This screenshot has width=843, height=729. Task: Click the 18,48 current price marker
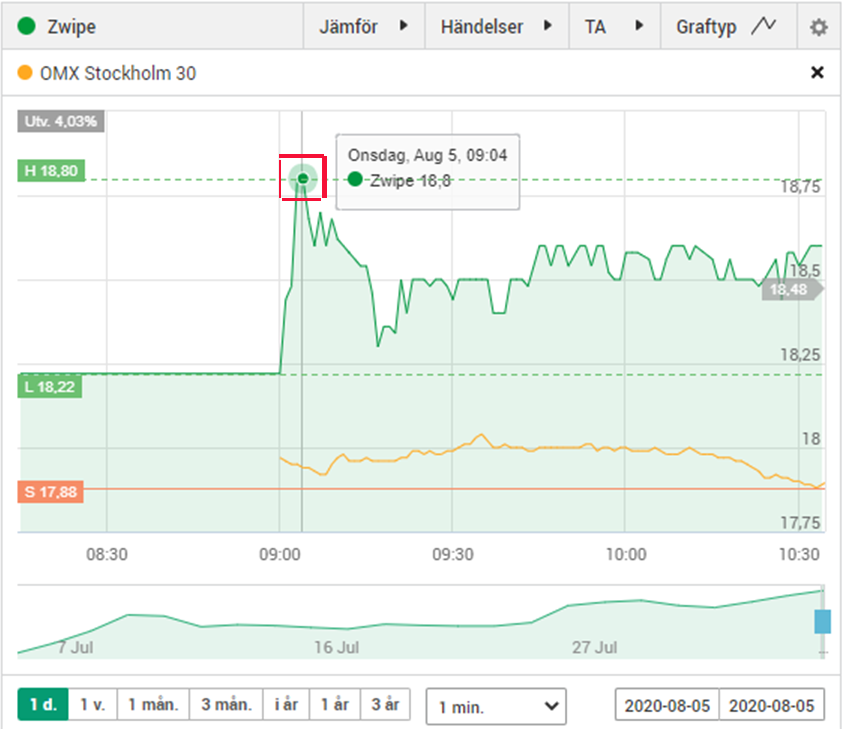(x=791, y=290)
